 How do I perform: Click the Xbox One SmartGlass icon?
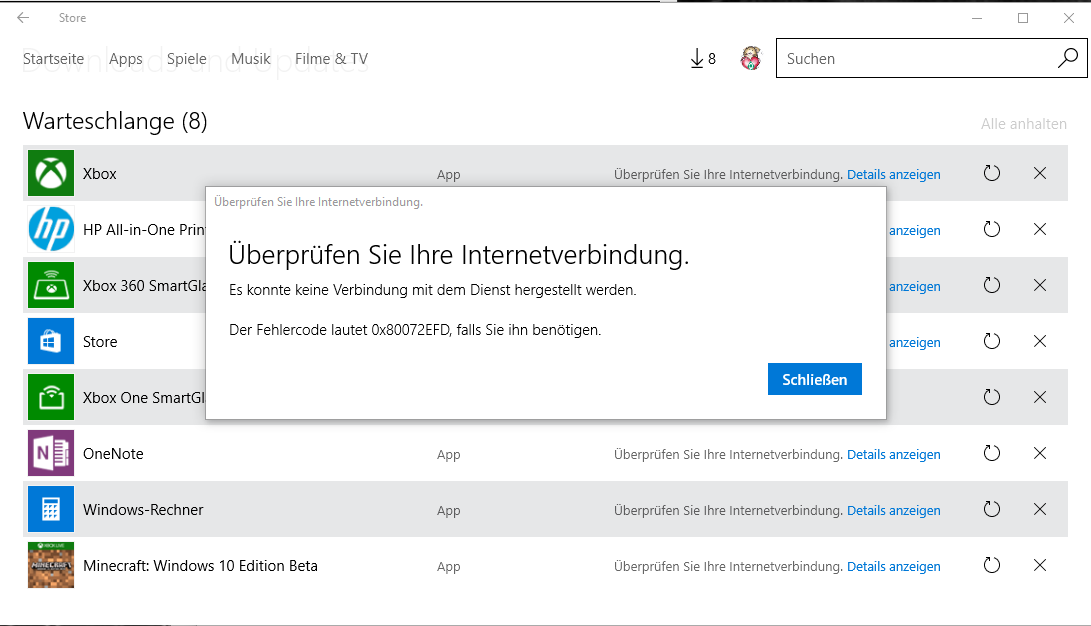pyautogui.click(x=51, y=397)
